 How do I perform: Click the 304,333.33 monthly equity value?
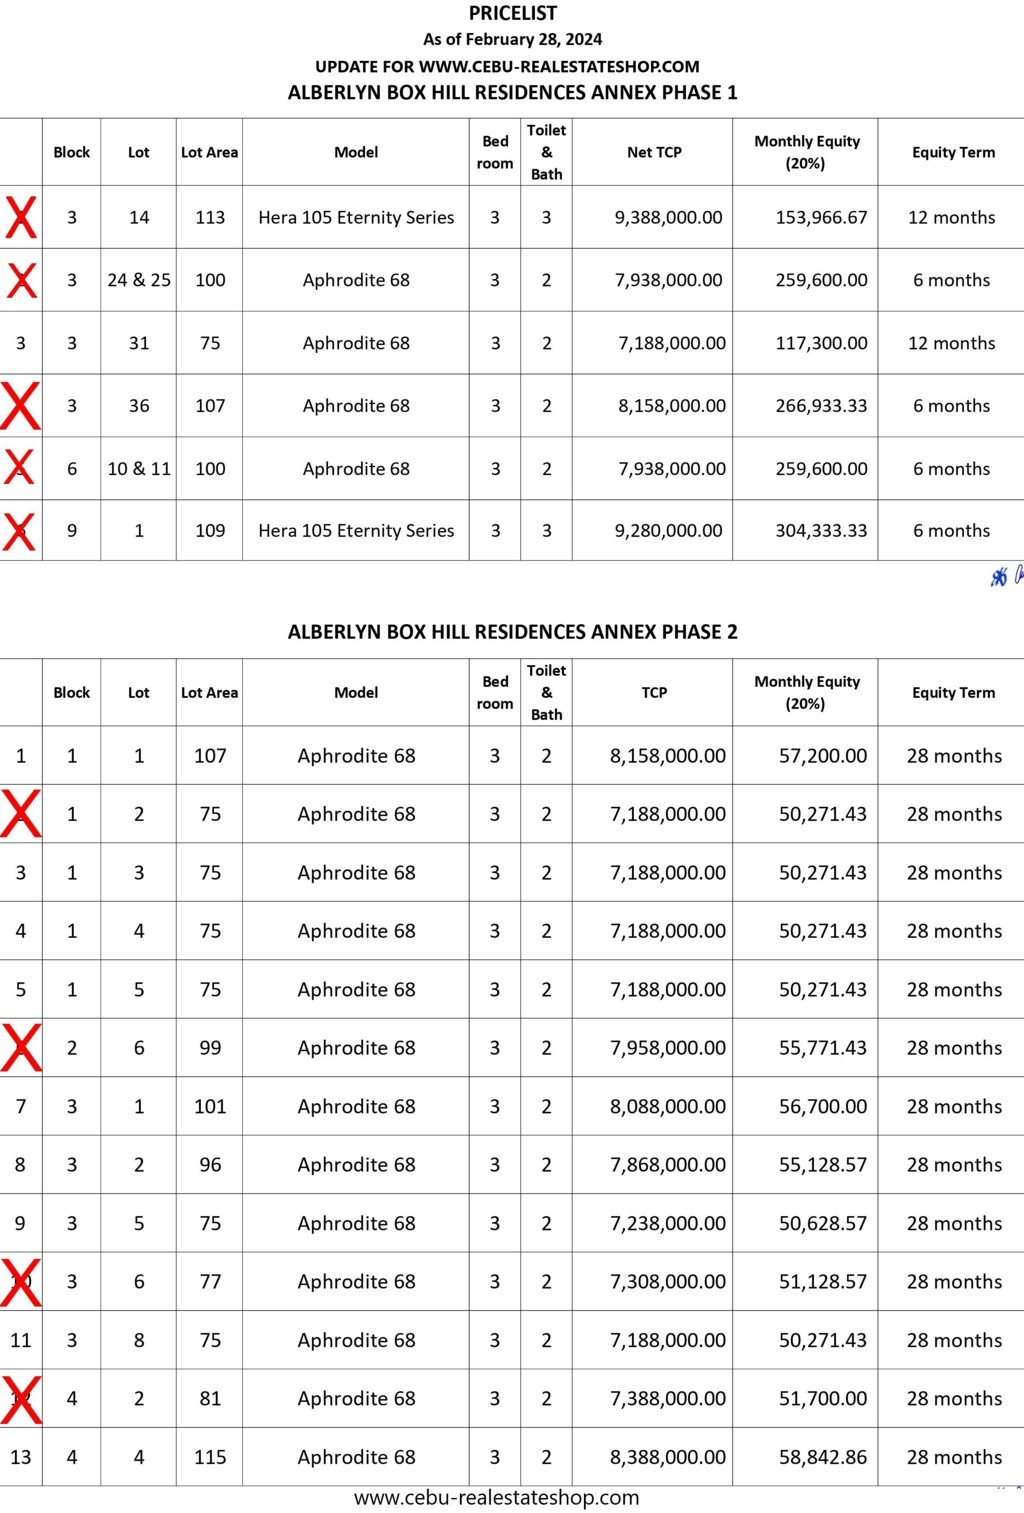(821, 530)
